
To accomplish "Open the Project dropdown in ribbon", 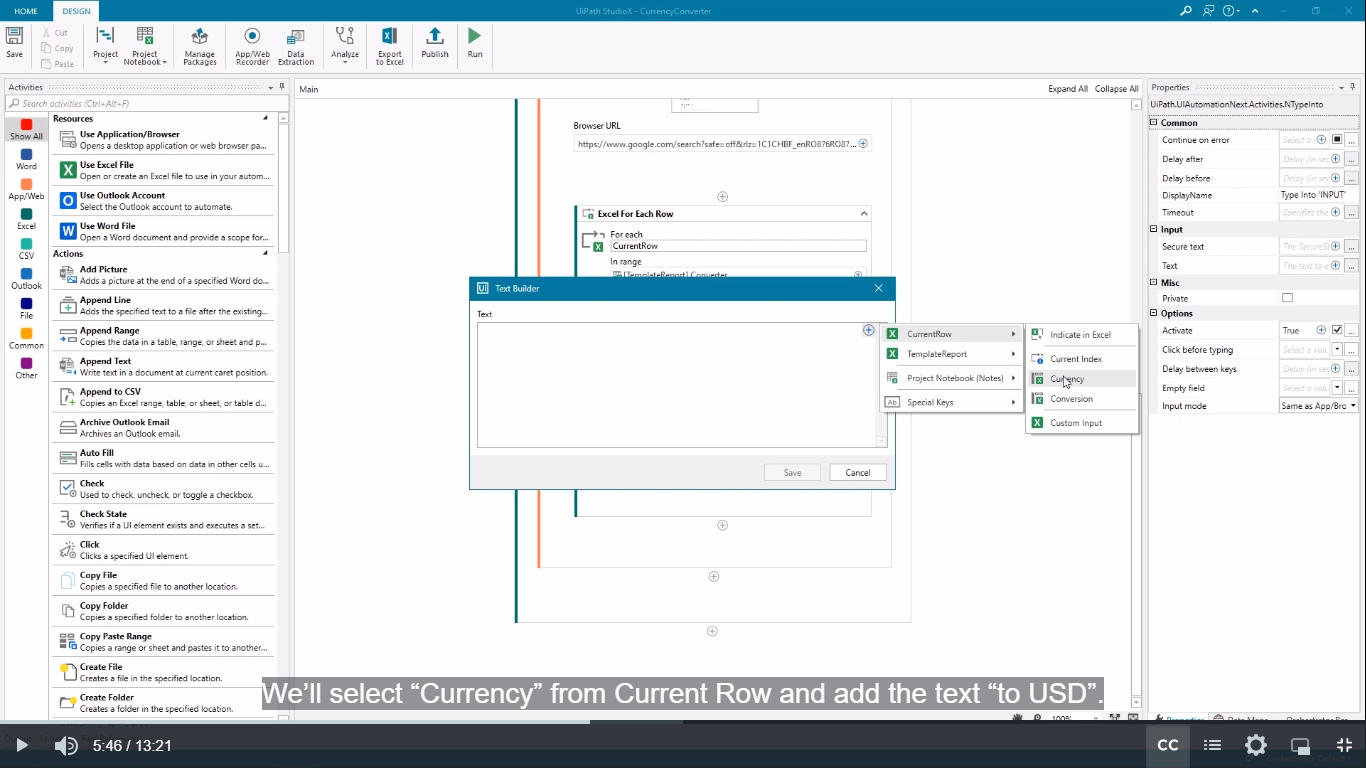I will [105, 46].
